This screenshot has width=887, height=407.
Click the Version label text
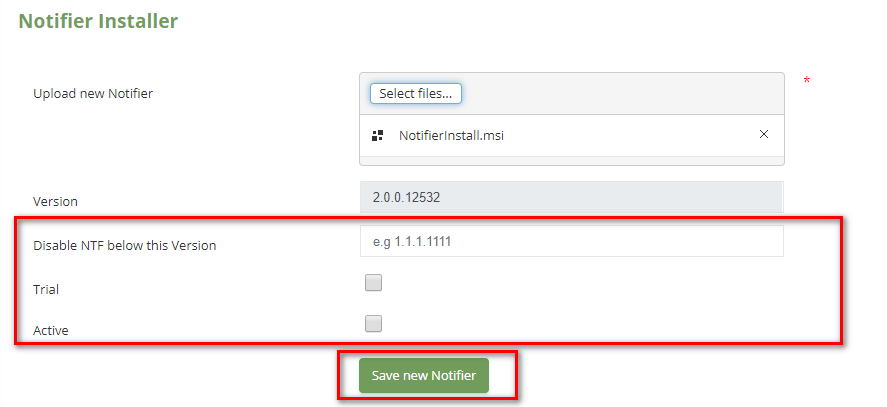tap(56, 201)
